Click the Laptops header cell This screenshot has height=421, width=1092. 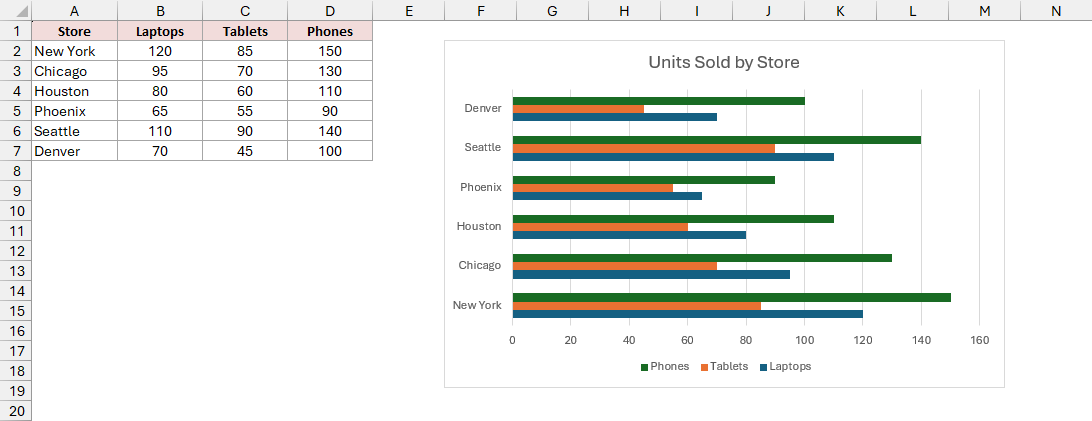click(x=160, y=31)
